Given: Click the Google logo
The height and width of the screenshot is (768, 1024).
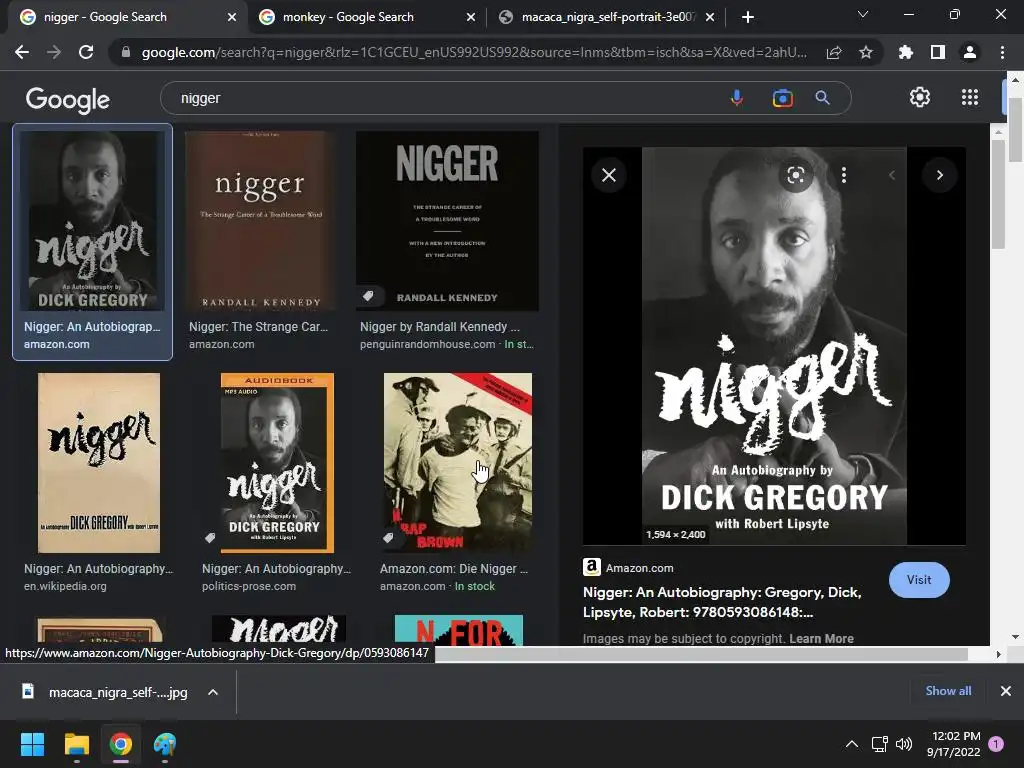Looking at the screenshot, I should coord(68,99).
